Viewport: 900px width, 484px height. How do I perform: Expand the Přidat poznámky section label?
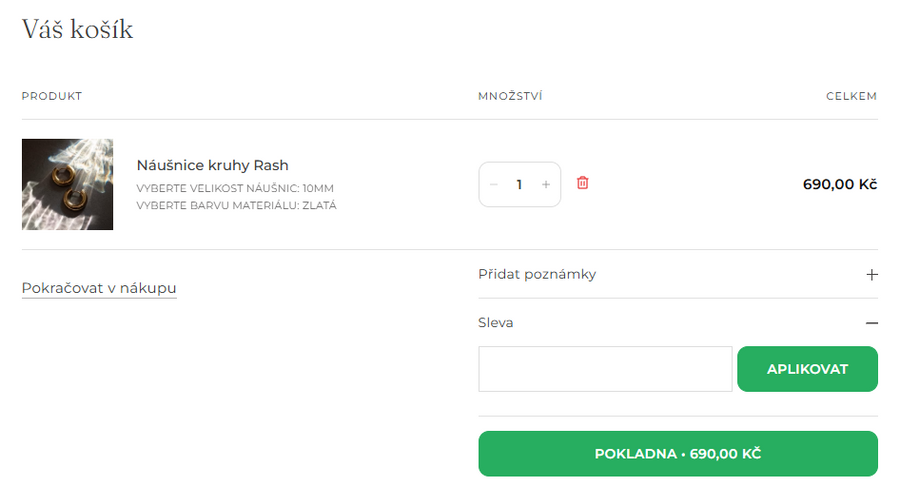pos(537,274)
